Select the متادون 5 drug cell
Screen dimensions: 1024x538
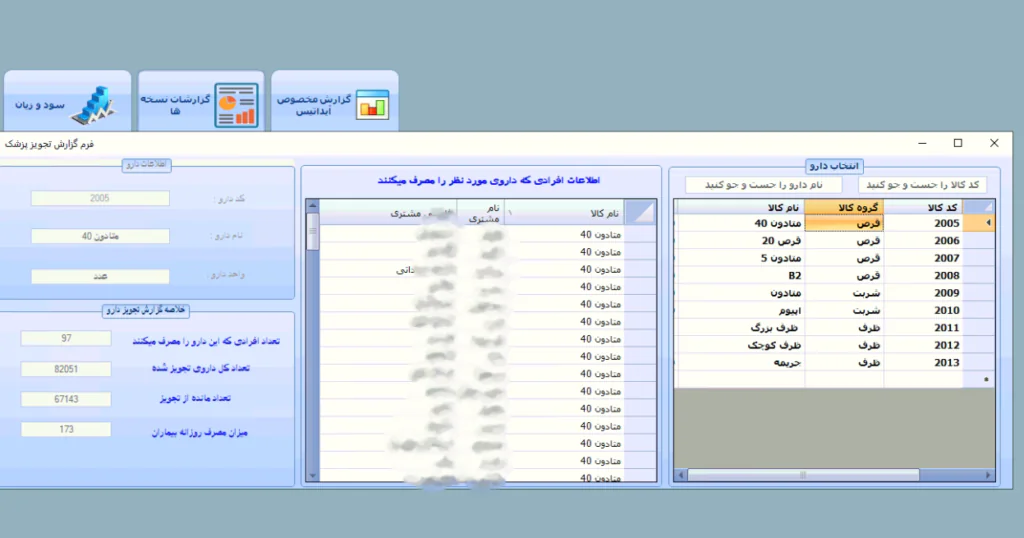pos(740,258)
